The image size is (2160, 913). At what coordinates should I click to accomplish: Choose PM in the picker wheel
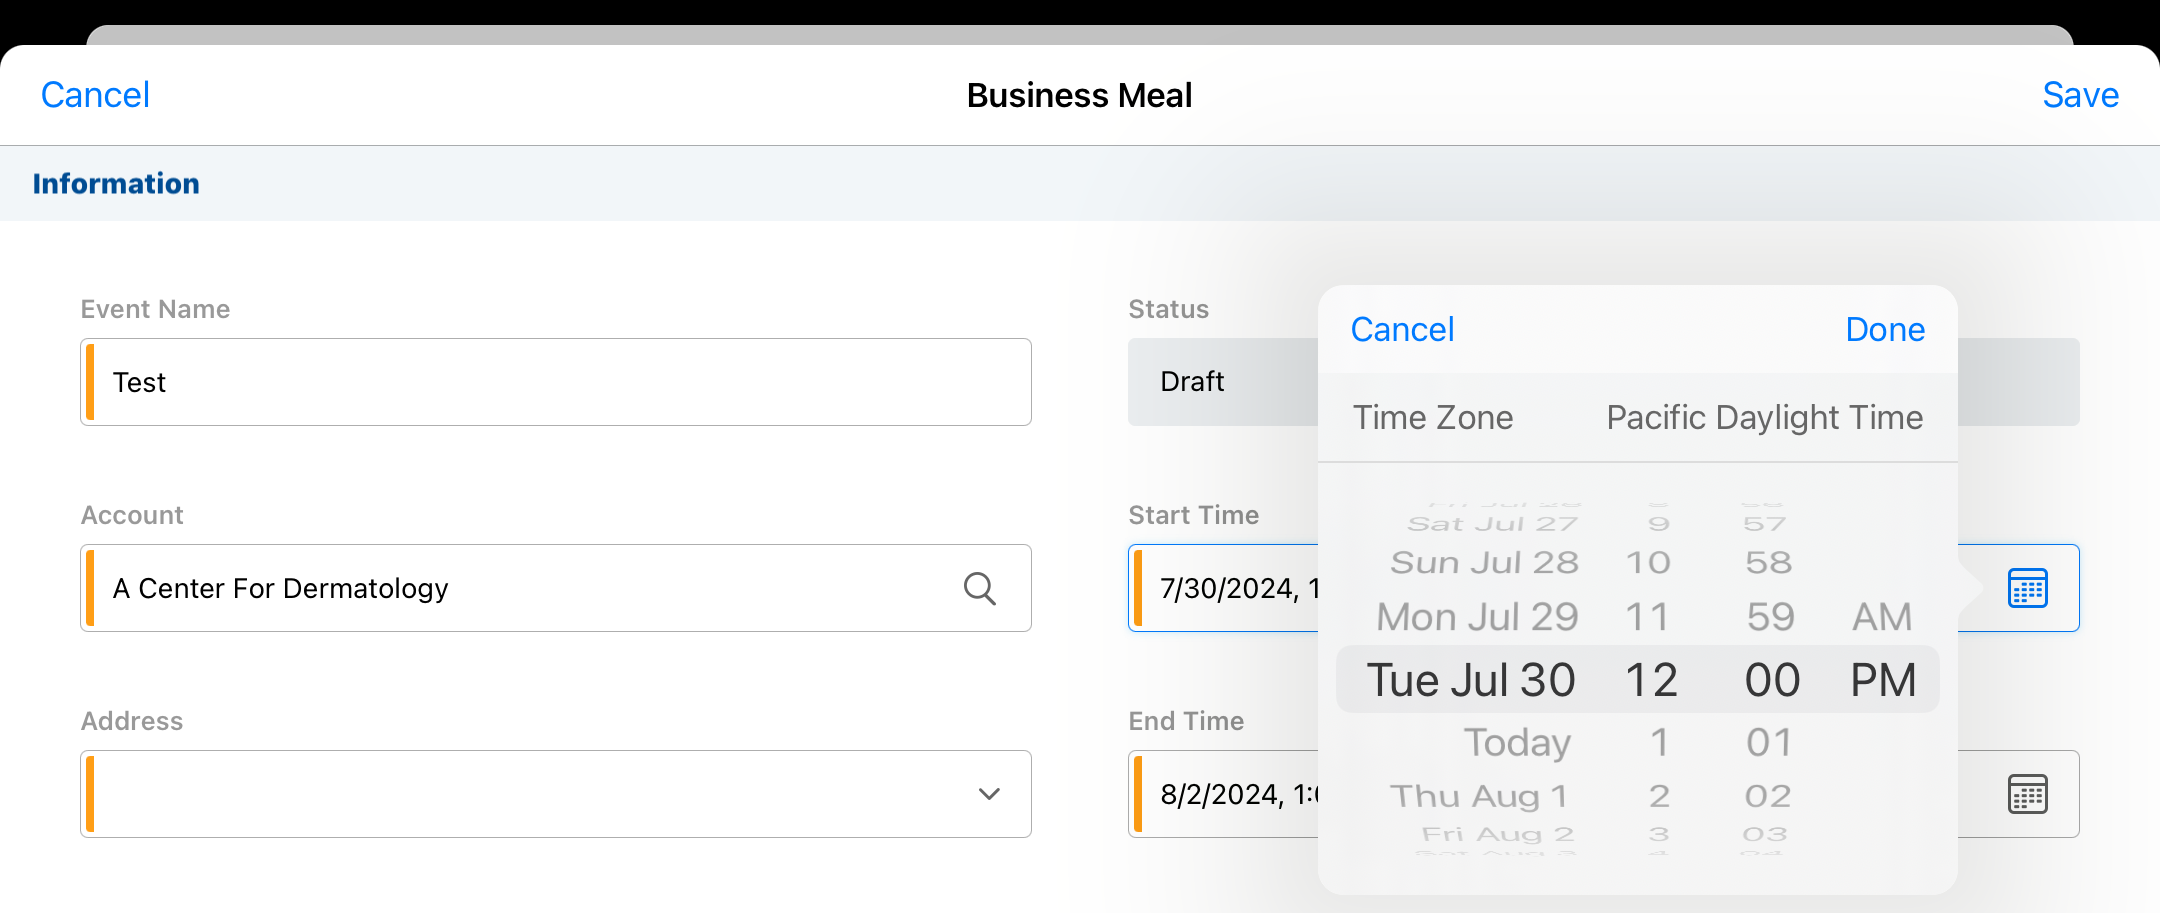pyautogui.click(x=1883, y=680)
